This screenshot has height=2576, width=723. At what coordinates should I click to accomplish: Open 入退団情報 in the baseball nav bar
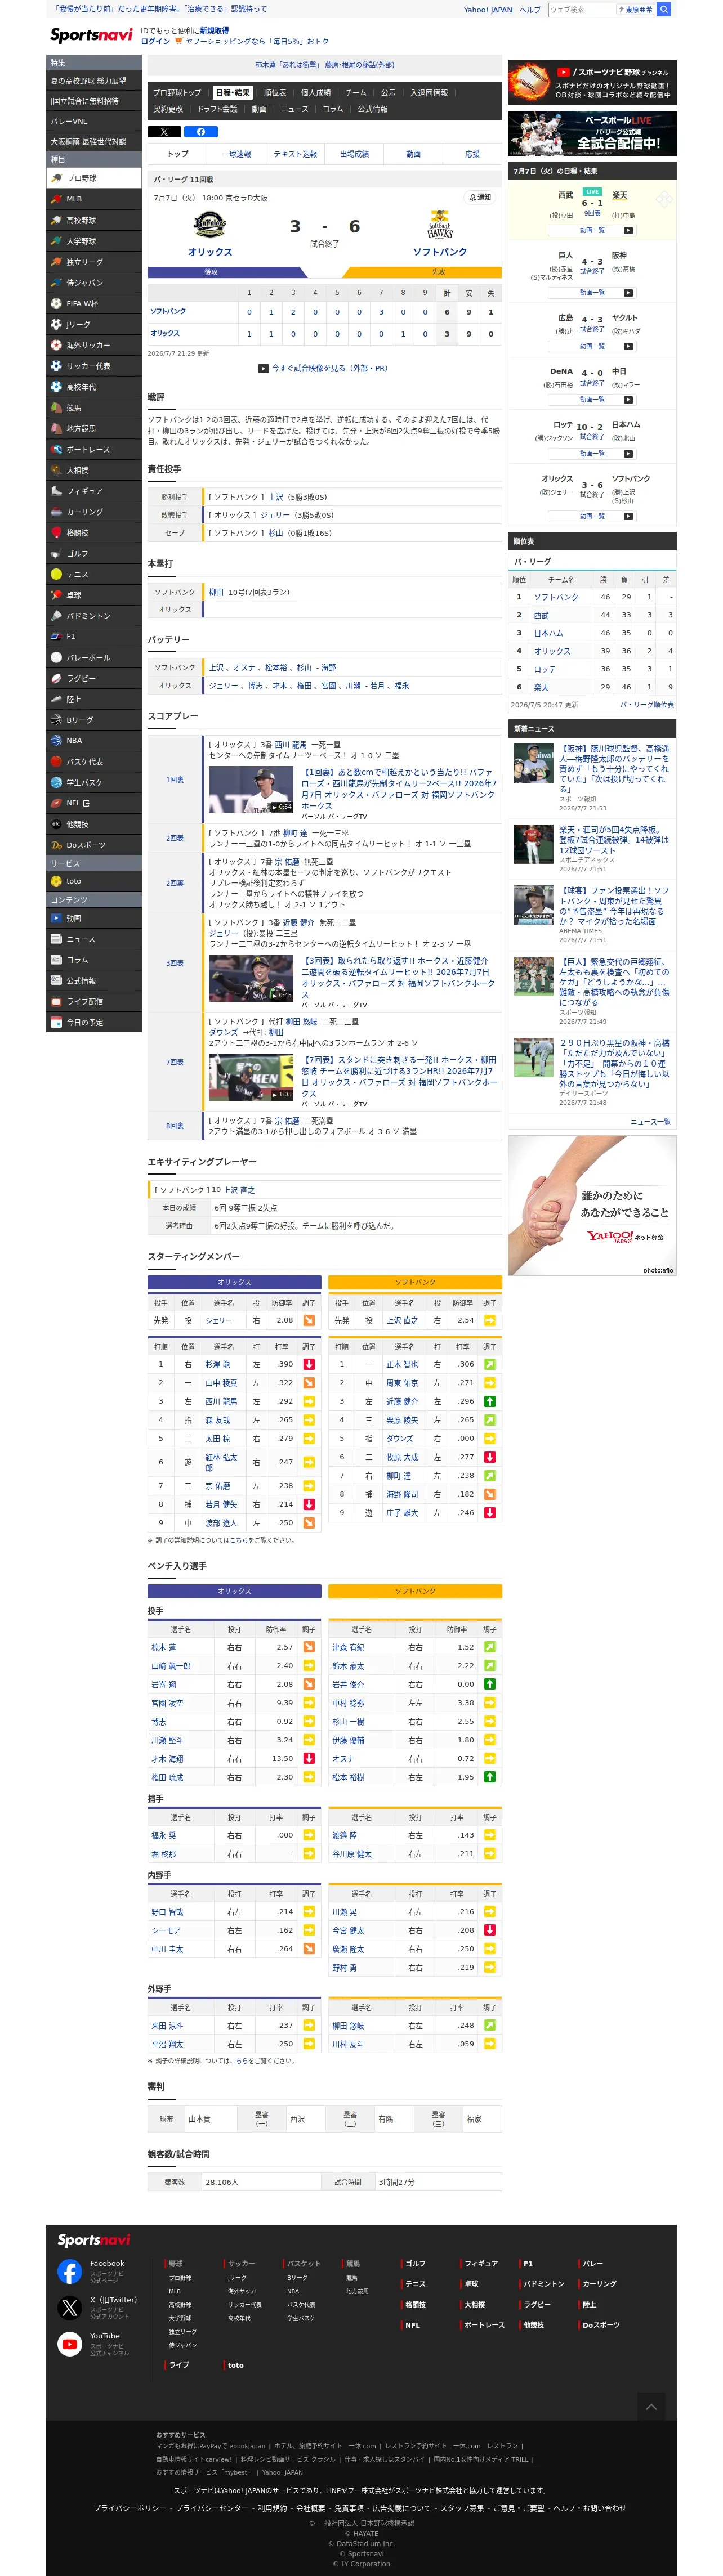point(429,93)
